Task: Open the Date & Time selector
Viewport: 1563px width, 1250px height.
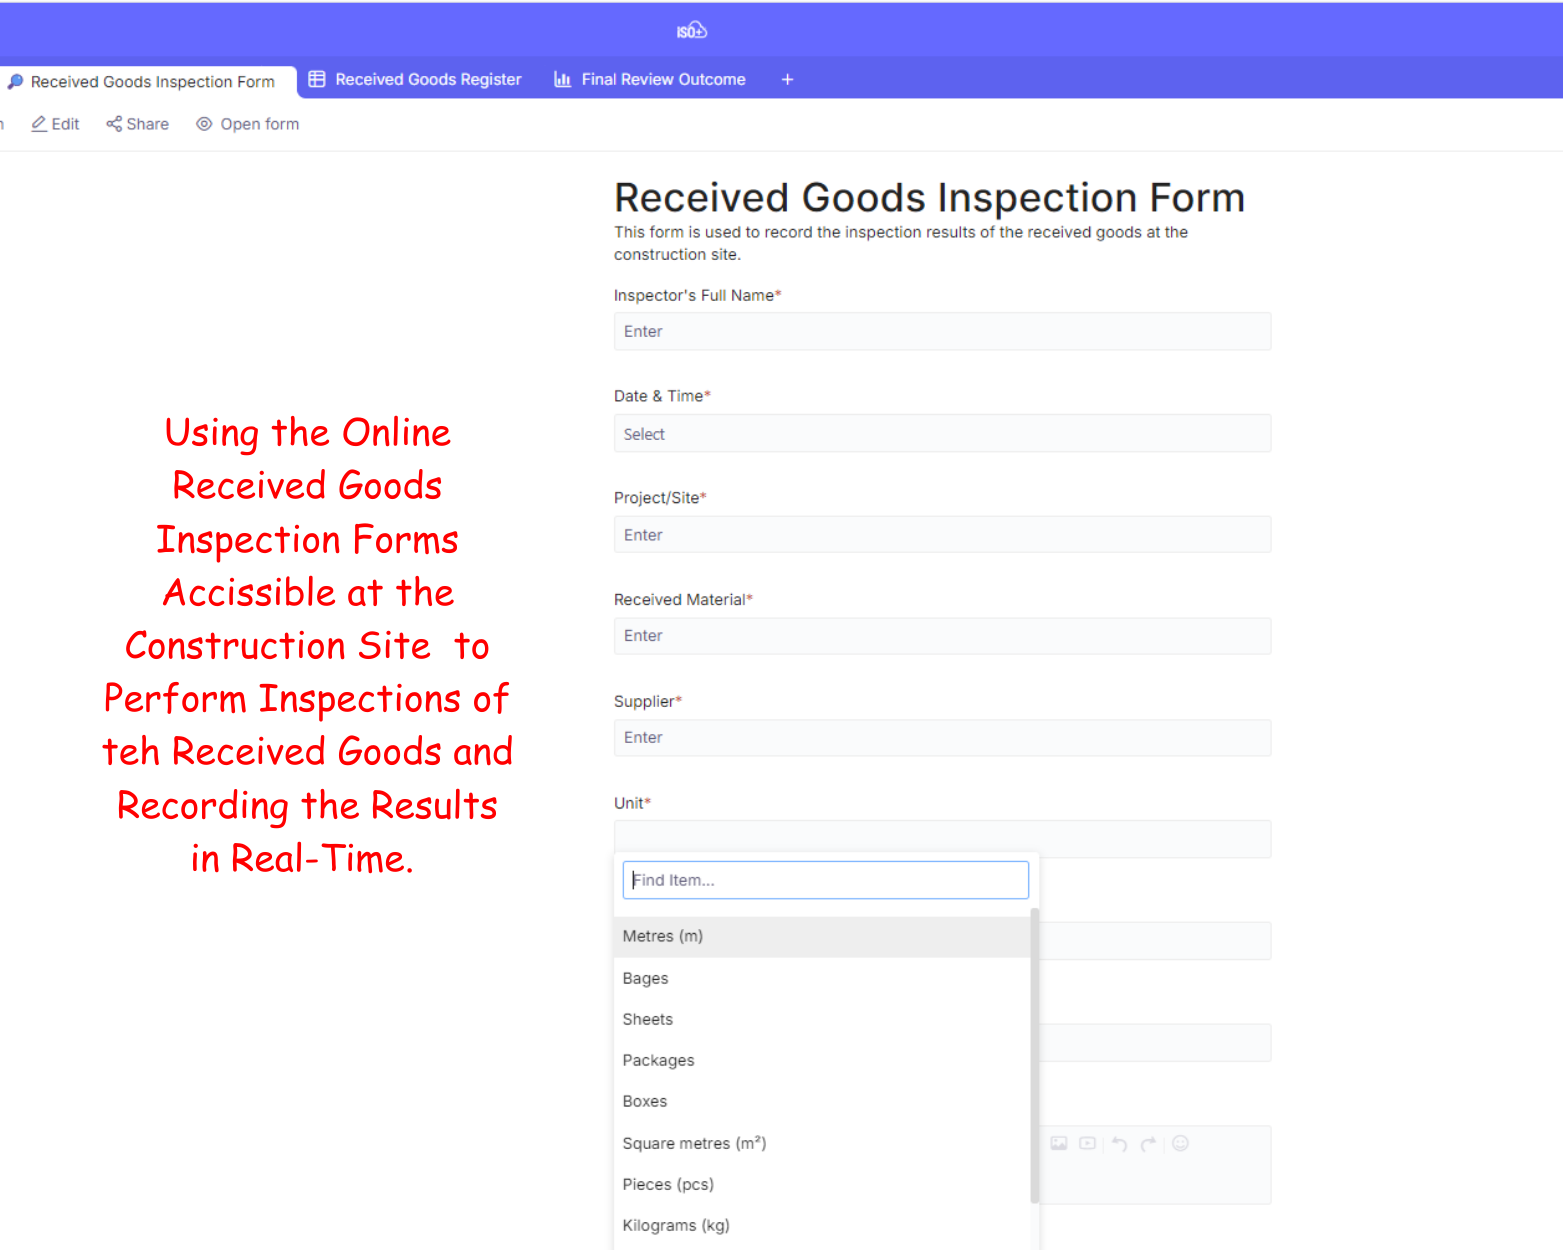Action: pos(941,434)
